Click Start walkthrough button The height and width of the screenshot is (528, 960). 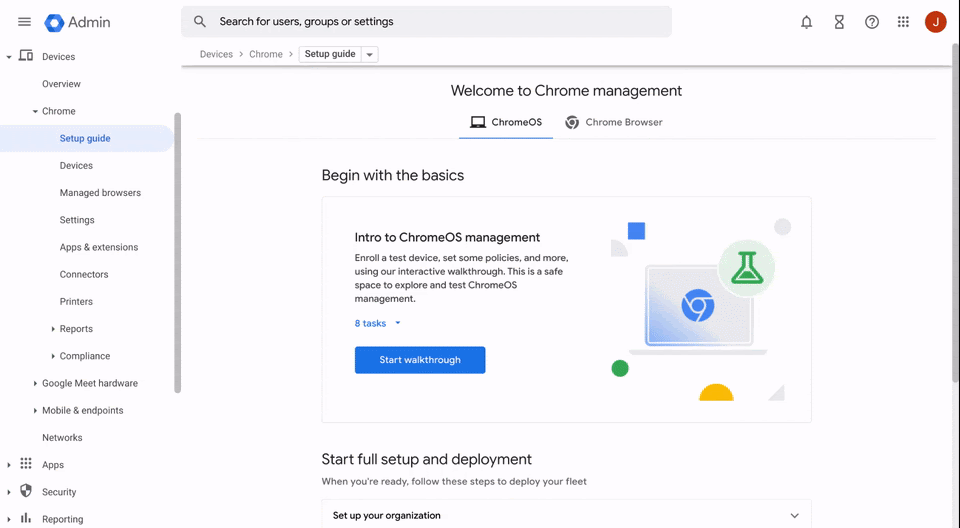[420, 360]
